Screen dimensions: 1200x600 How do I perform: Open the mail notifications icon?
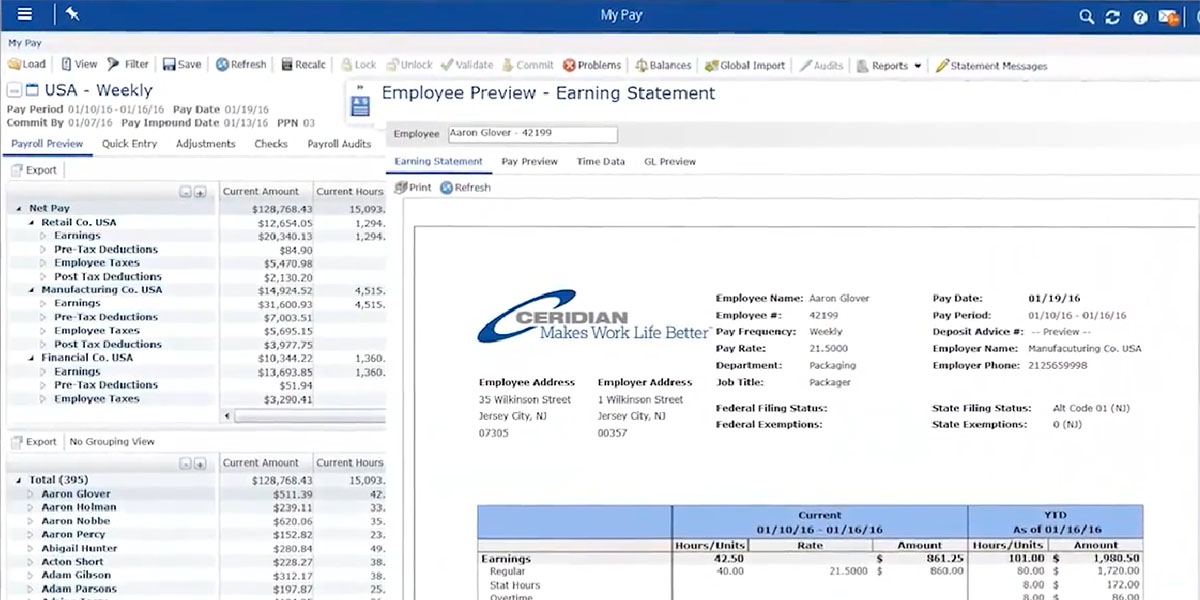1167,17
